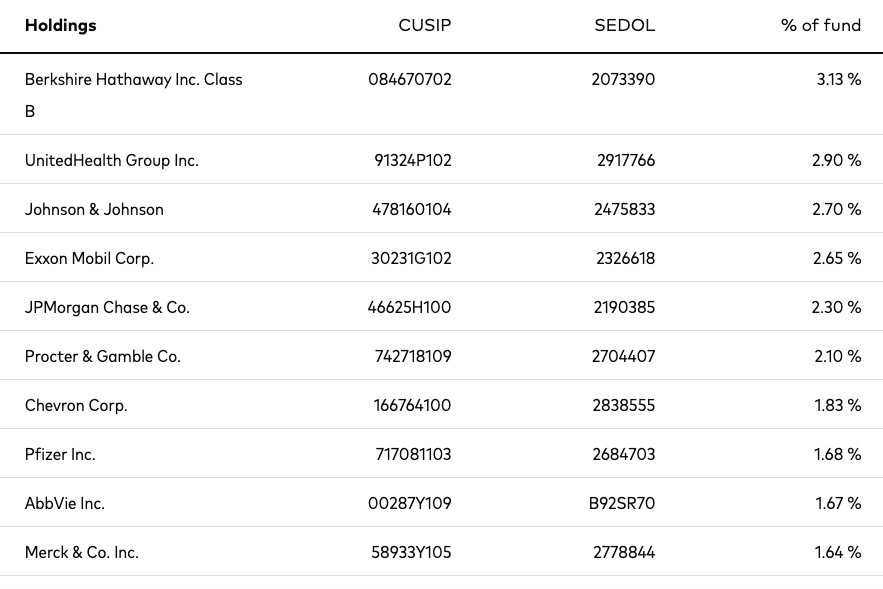Click Merck & Co. Inc. holding name
Viewport: 883px width, 589px height.
pos(82,552)
